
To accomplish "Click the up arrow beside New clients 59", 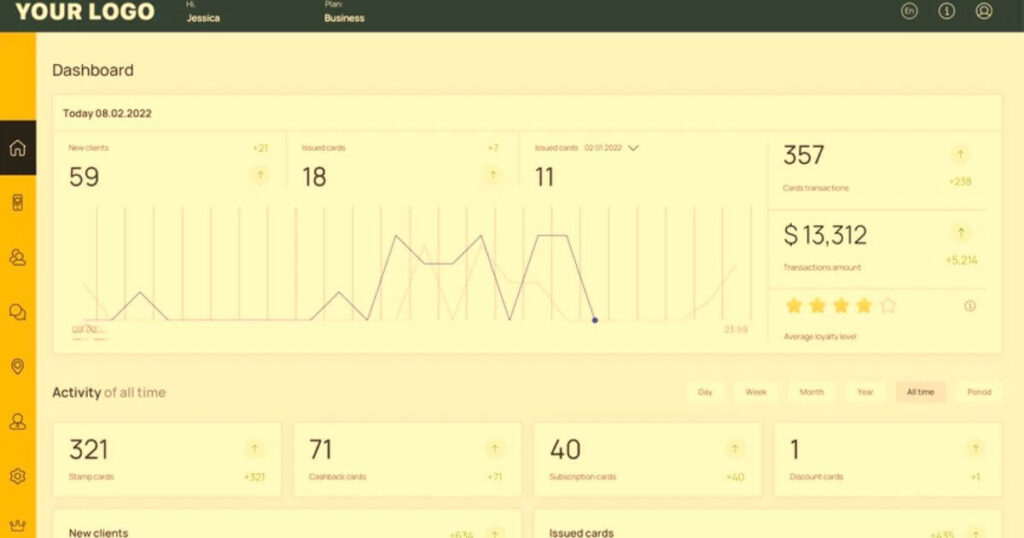I will 260,175.
